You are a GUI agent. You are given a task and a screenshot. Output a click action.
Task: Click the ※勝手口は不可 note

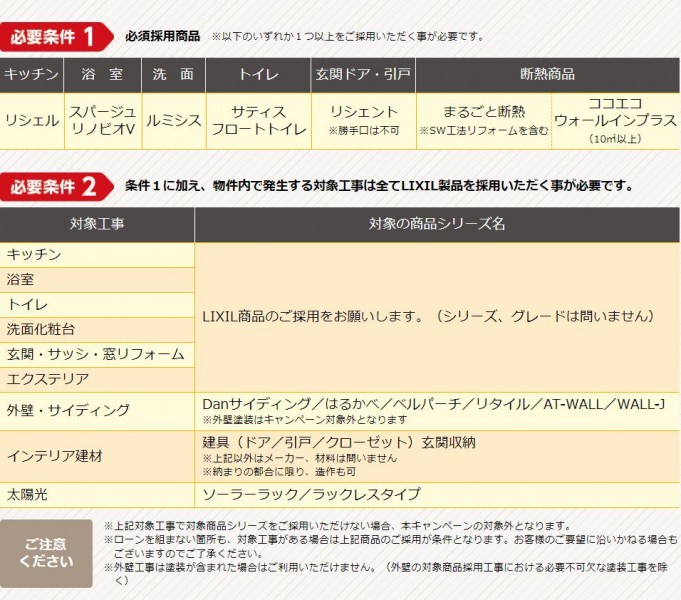coord(364,130)
